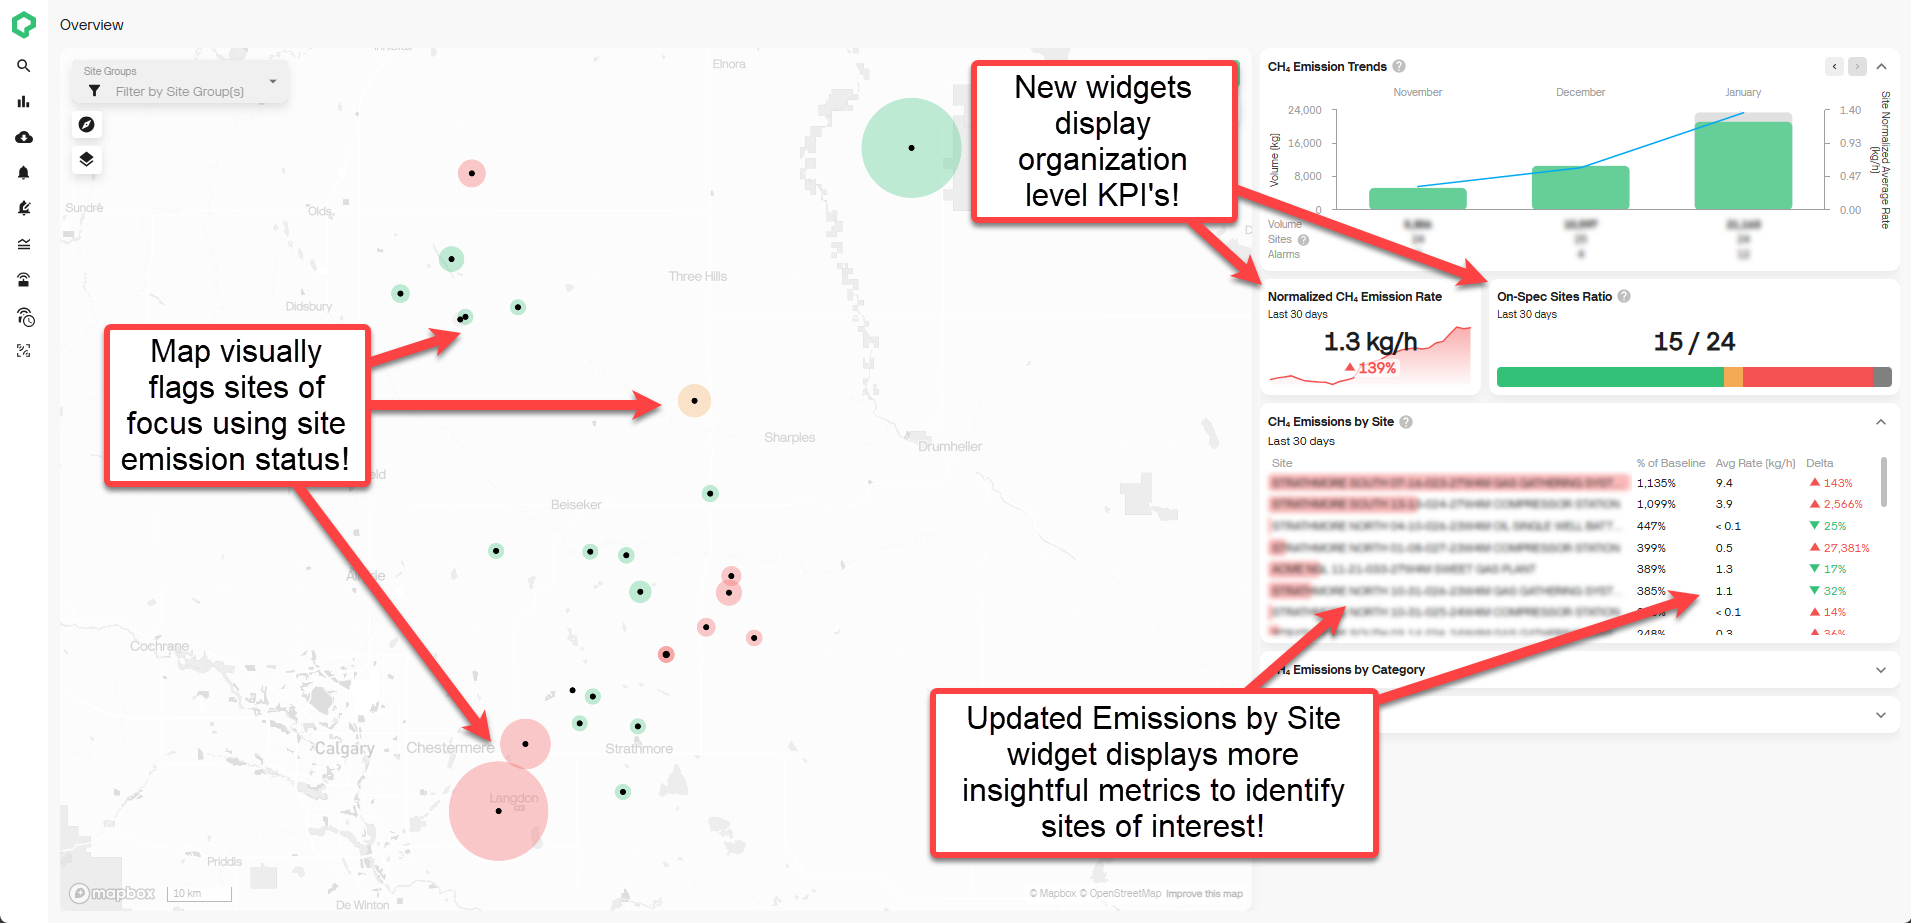The height and width of the screenshot is (923, 1911).
Task: Click the help icon beside CH₄ Emission Trends
Action: click(x=1399, y=67)
